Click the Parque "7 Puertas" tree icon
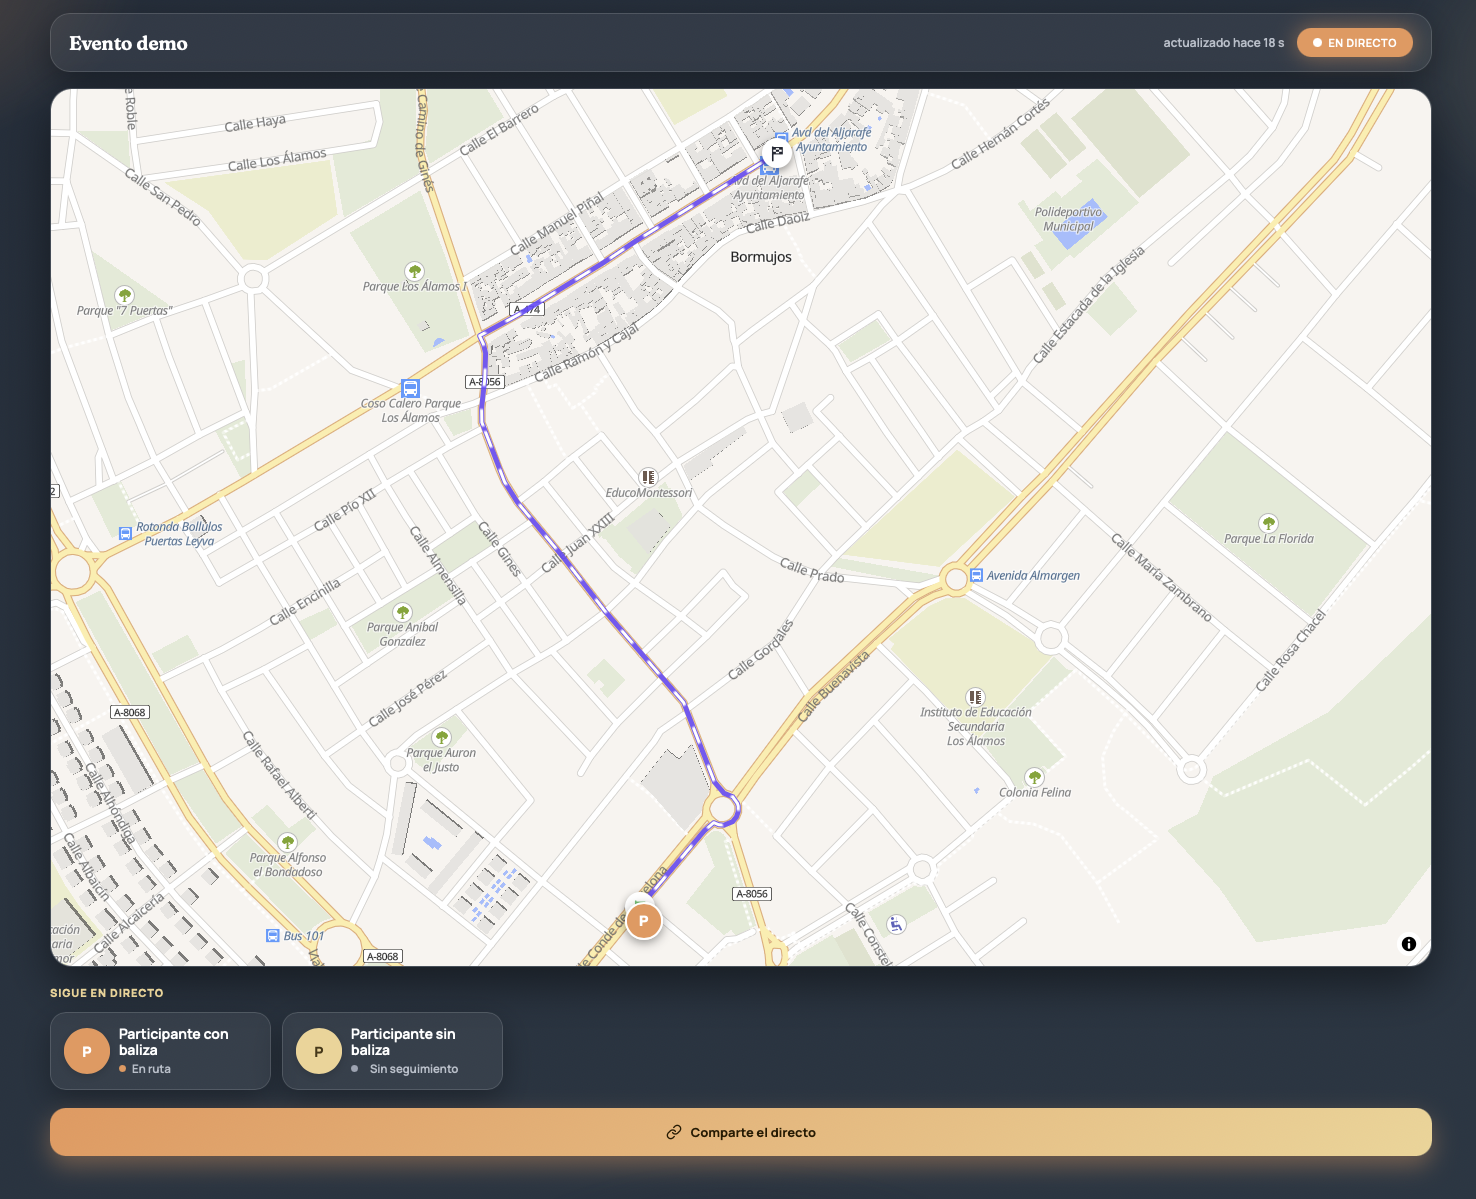Viewport: 1476px width, 1199px height. [124, 295]
